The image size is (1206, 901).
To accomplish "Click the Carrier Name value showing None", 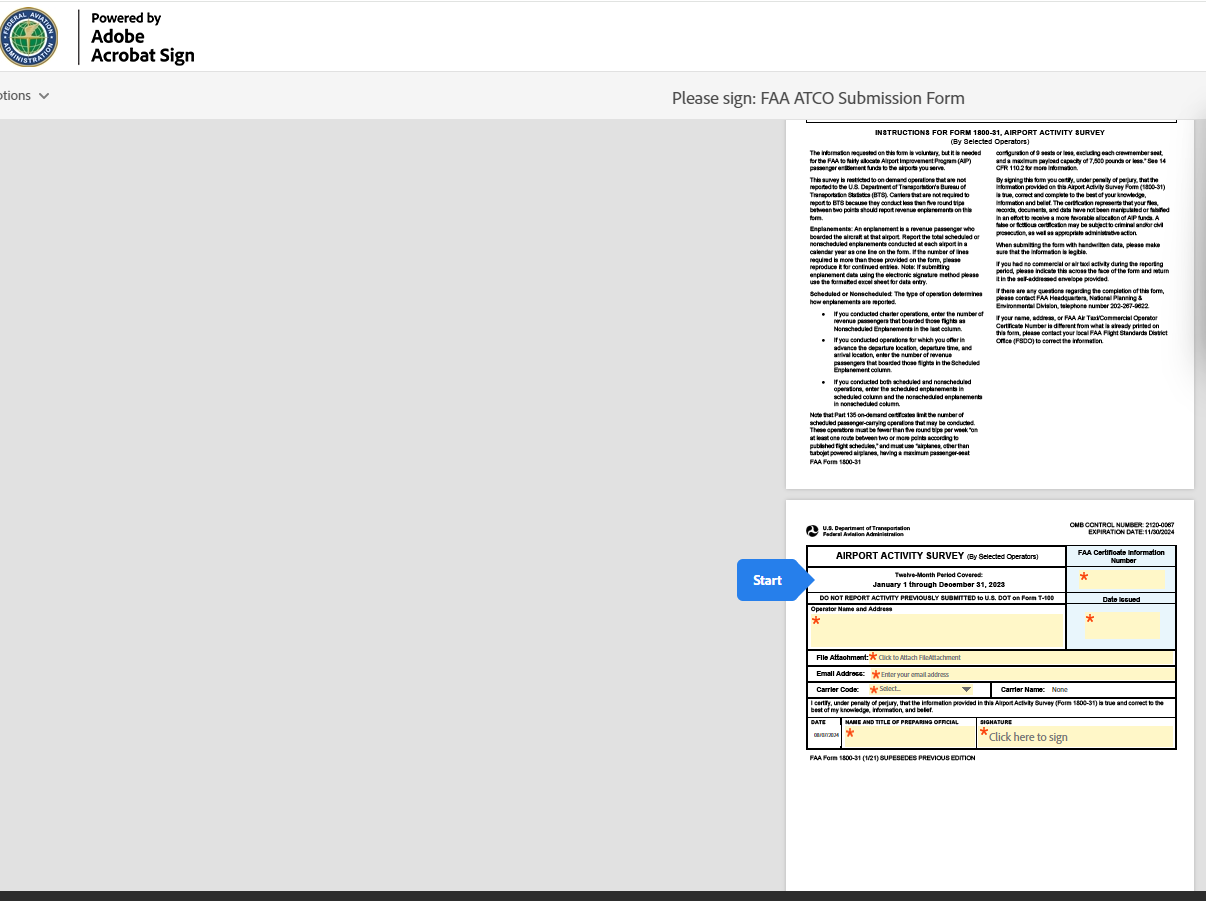I will (x=1059, y=690).
